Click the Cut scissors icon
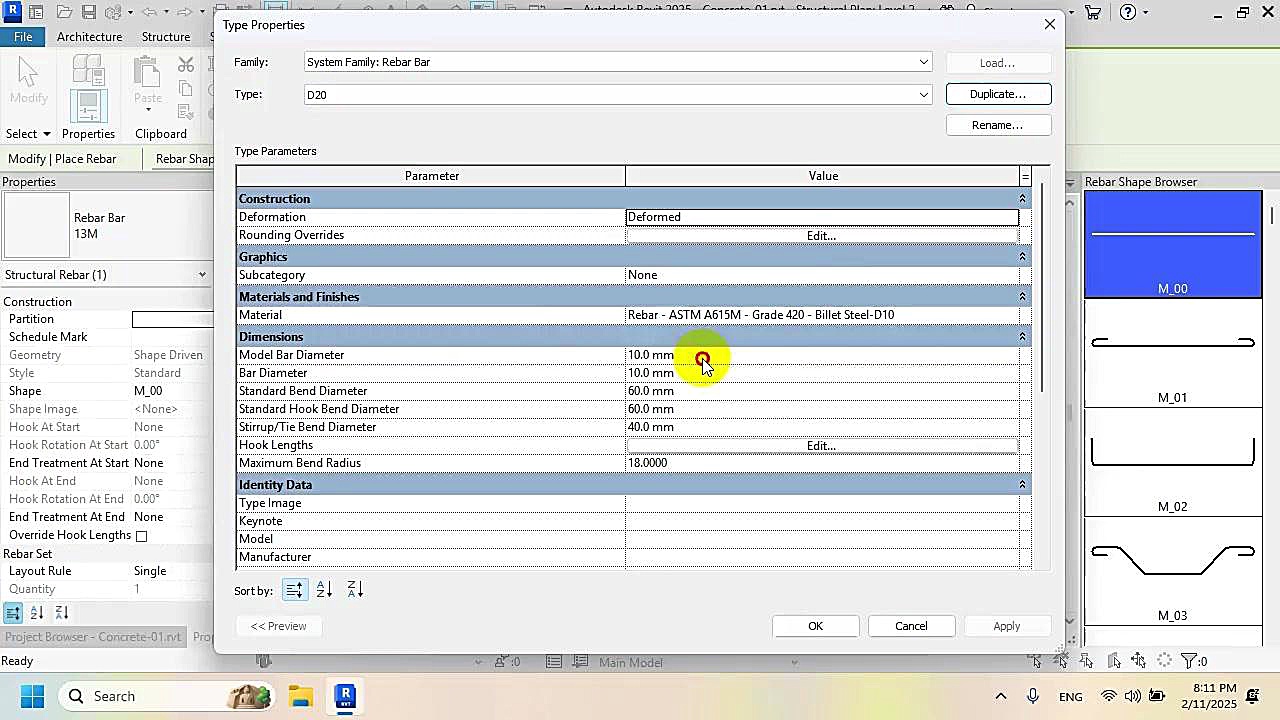 click(x=186, y=65)
